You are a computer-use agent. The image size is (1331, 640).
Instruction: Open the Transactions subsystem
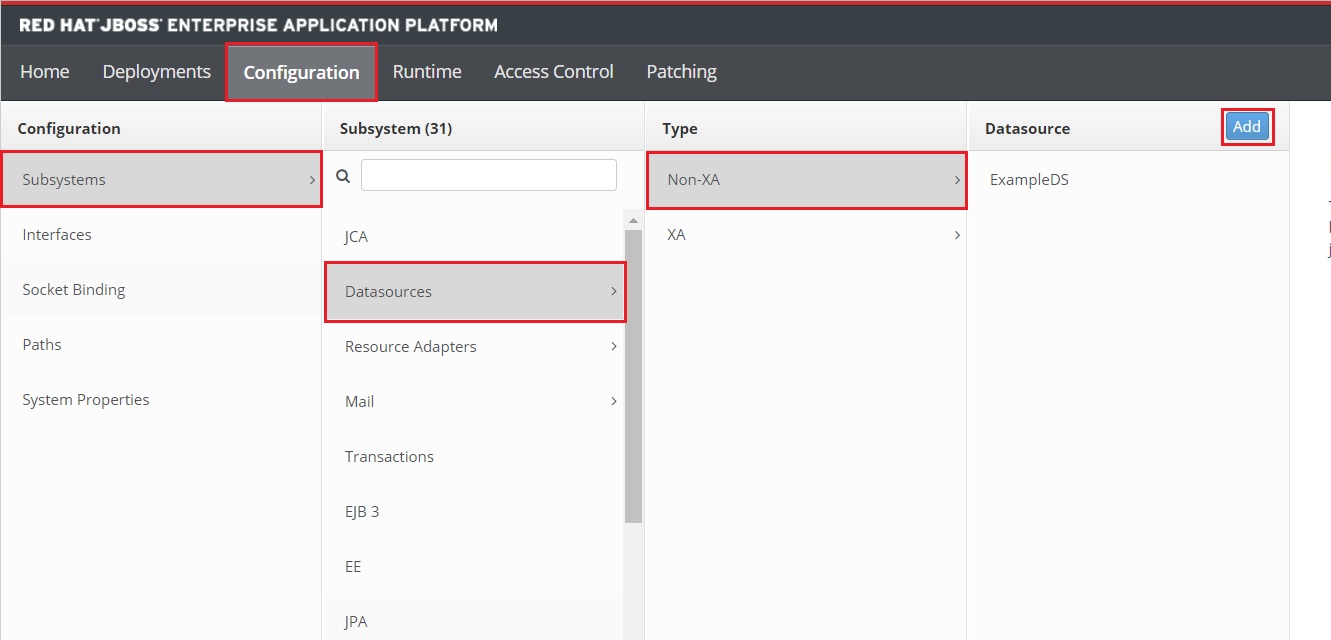click(x=389, y=456)
